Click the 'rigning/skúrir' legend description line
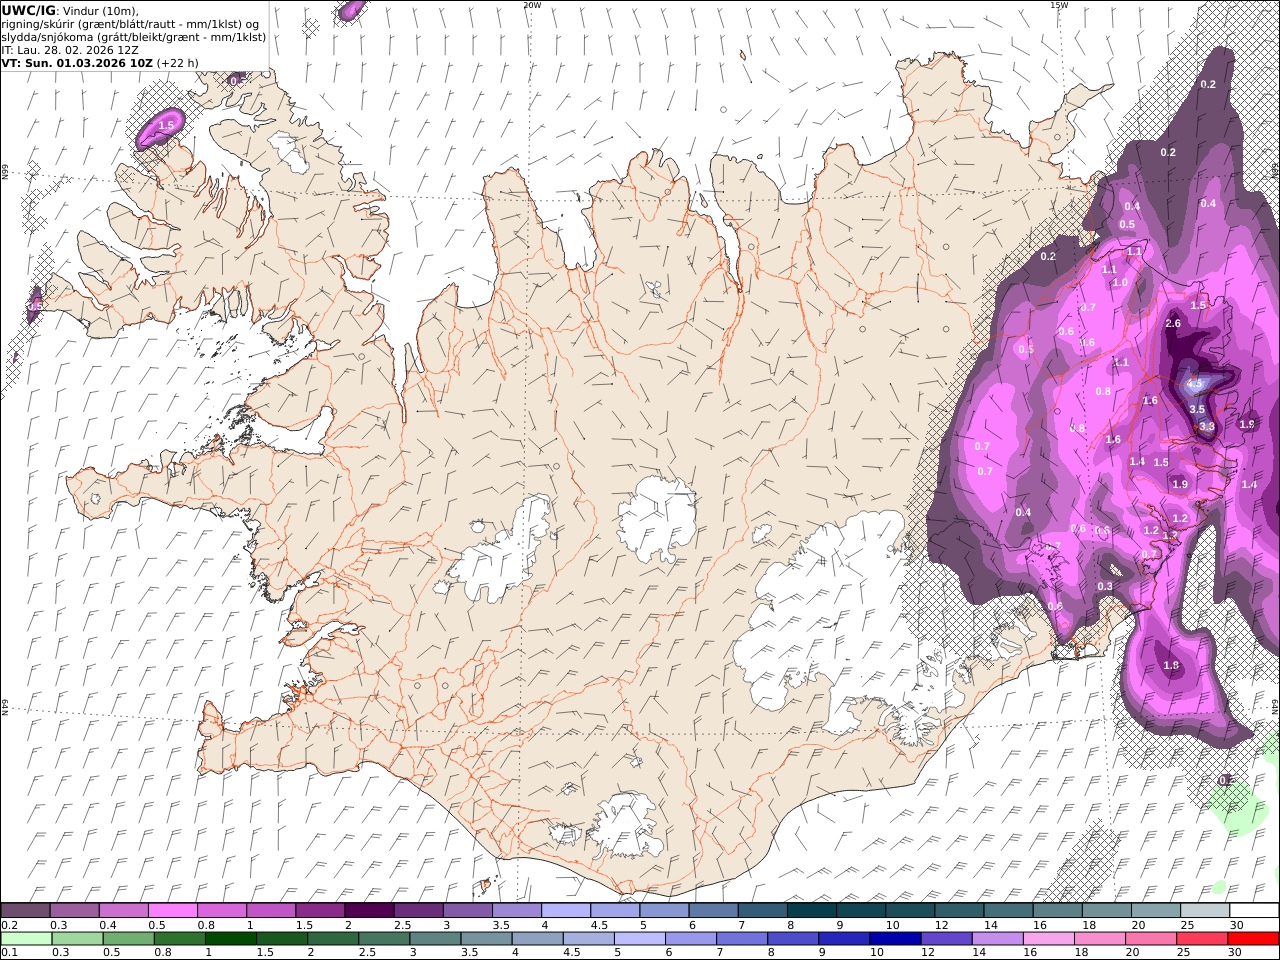The height and width of the screenshot is (960, 1280). [x=130, y=23]
